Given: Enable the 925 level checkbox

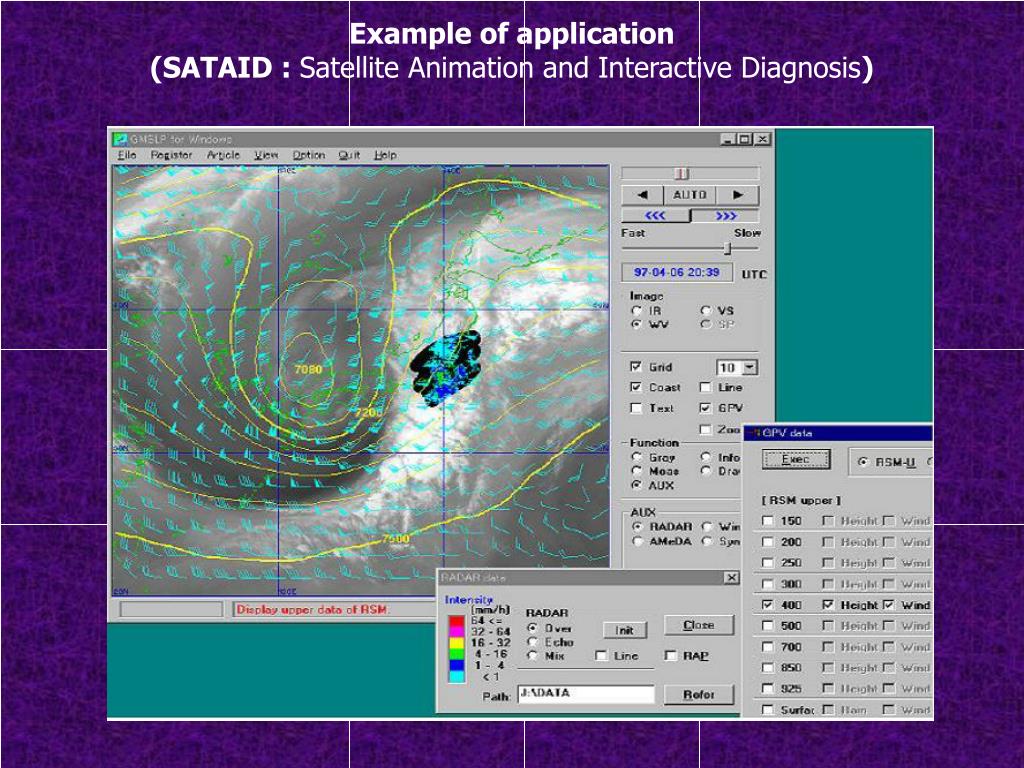Looking at the screenshot, I should coord(768,688).
